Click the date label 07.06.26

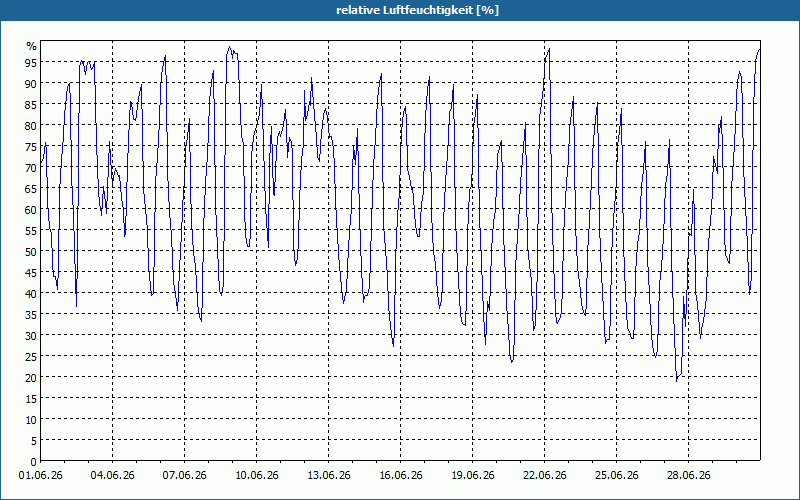click(x=184, y=475)
